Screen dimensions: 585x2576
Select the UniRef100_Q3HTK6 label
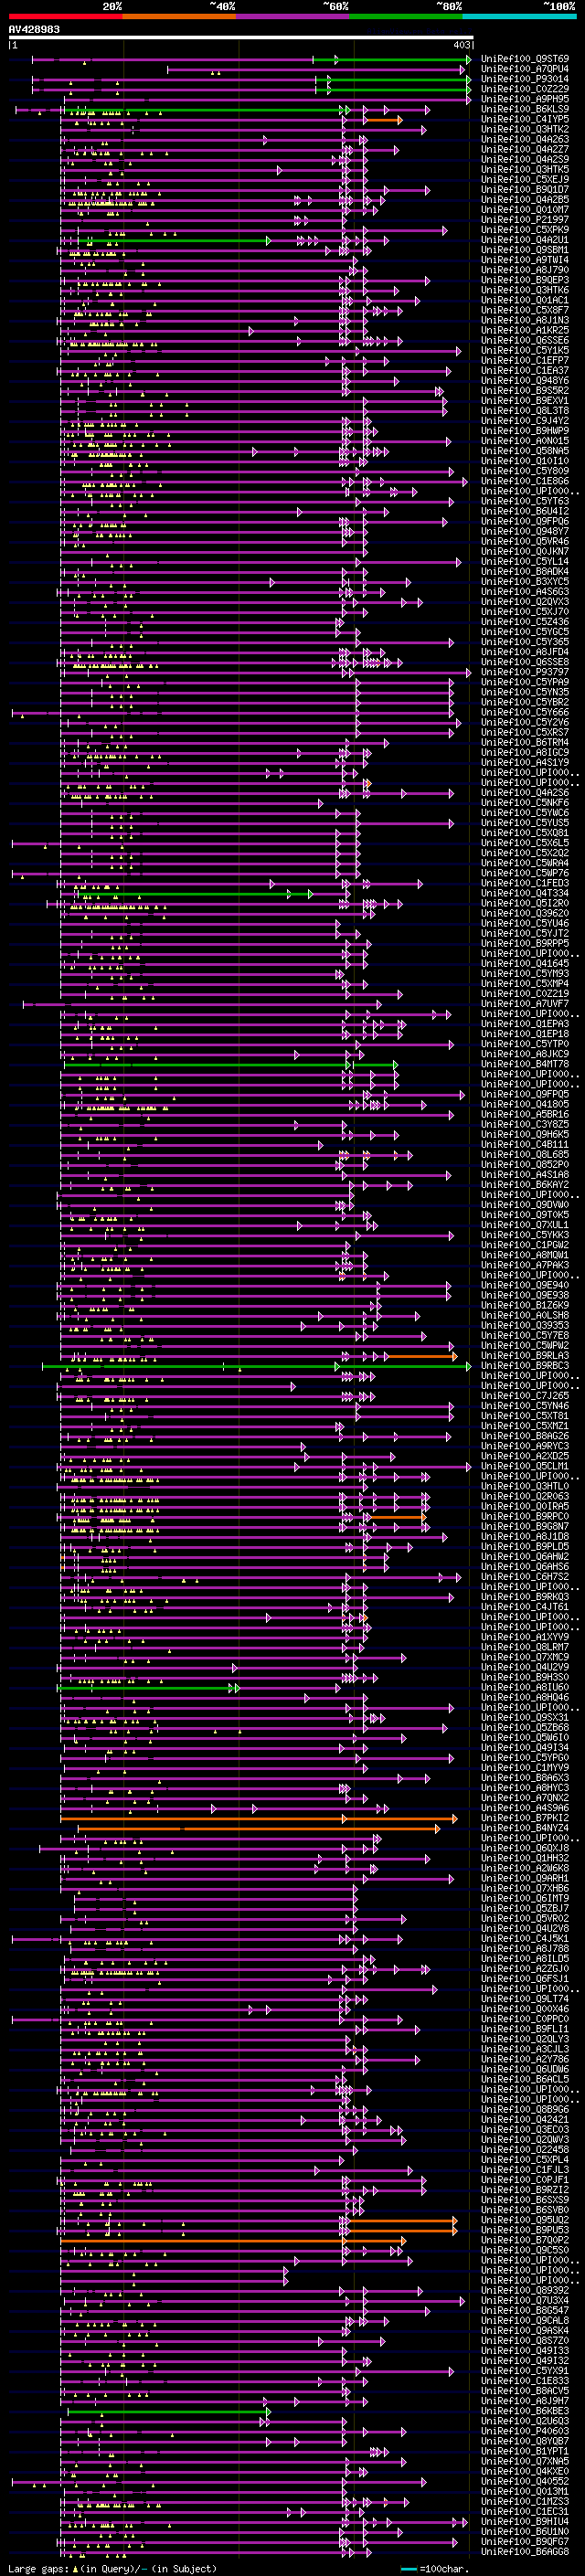point(525,290)
